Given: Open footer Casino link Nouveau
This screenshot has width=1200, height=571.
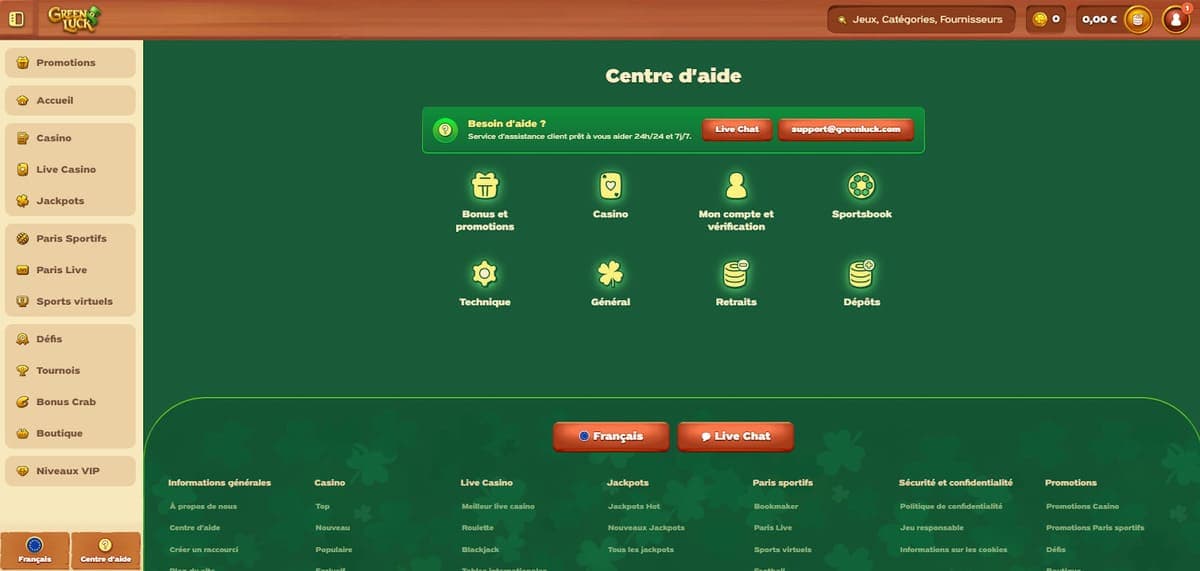Looking at the screenshot, I should click(333, 528).
